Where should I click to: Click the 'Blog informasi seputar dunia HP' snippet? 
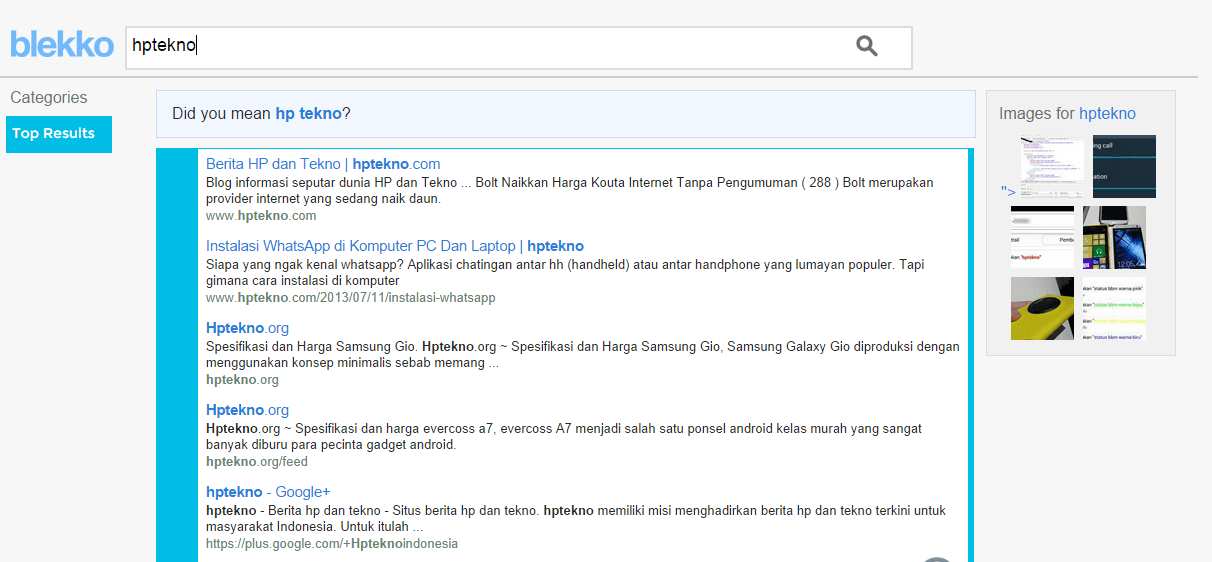click(569, 191)
